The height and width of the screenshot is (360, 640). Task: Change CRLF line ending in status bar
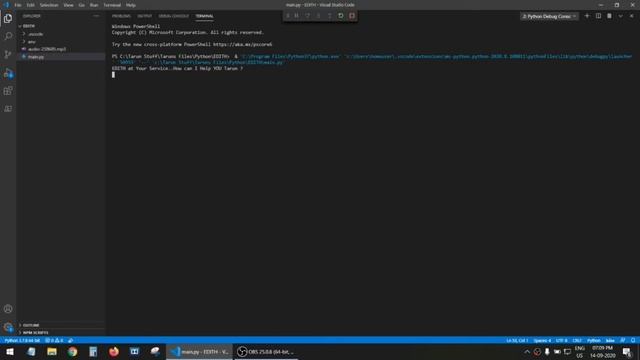(x=577, y=340)
